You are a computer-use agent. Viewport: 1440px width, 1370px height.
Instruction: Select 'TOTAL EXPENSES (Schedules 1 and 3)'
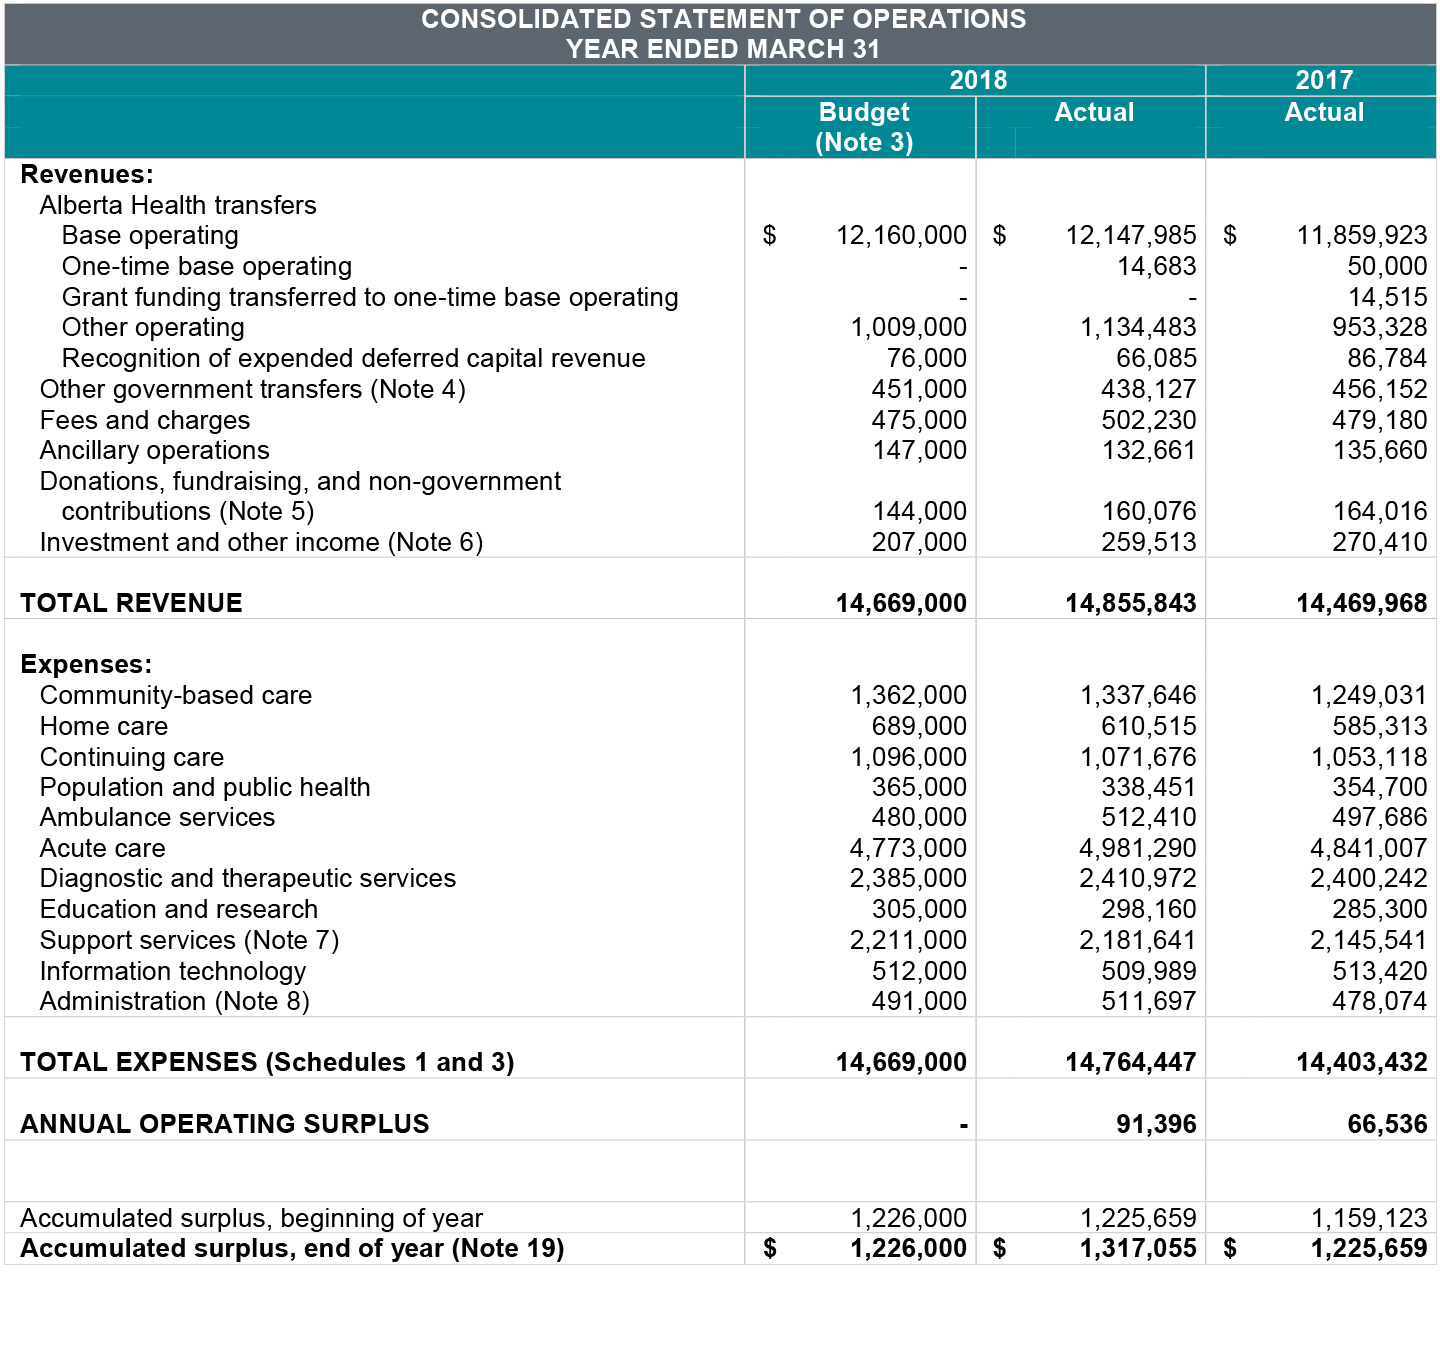pyautogui.click(x=268, y=1063)
